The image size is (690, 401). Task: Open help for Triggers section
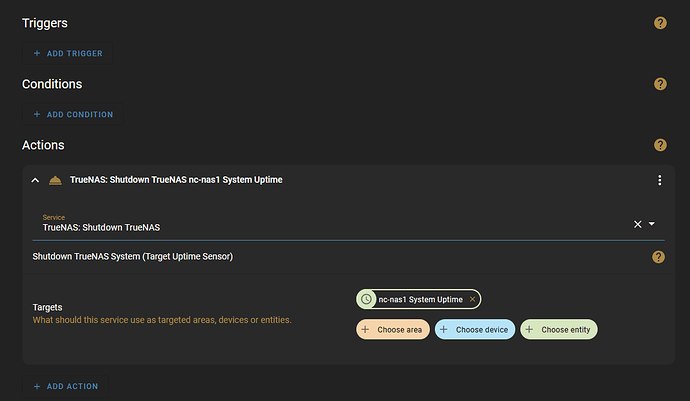[x=660, y=23]
